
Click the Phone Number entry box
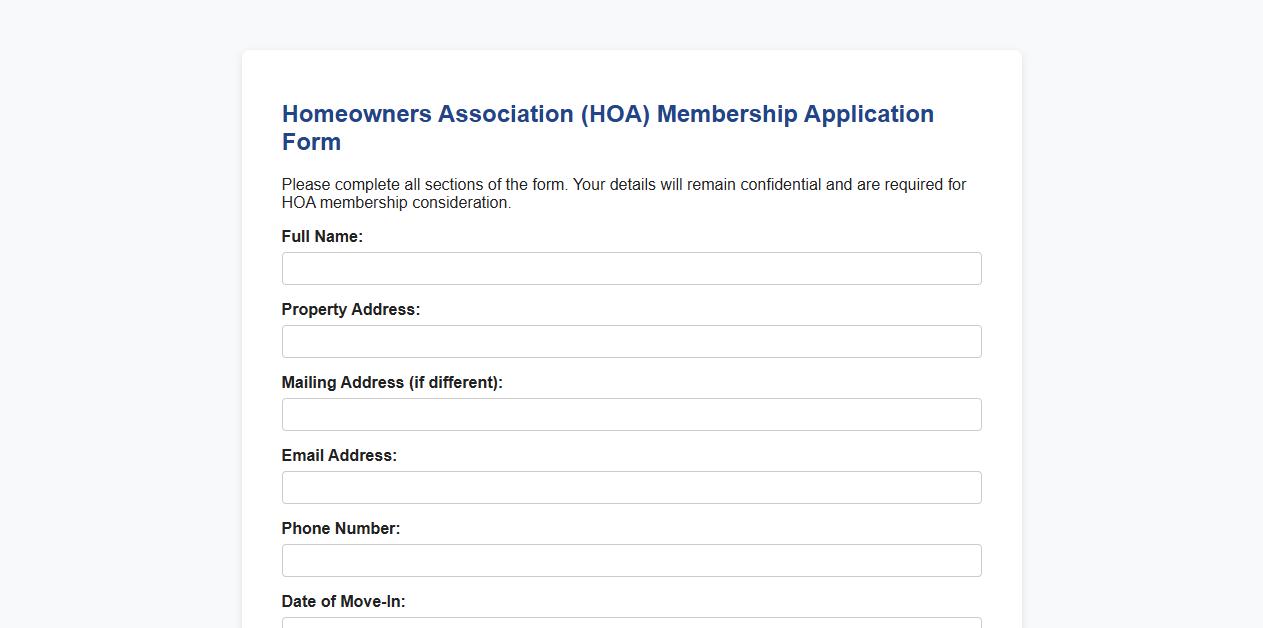coord(631,560)
